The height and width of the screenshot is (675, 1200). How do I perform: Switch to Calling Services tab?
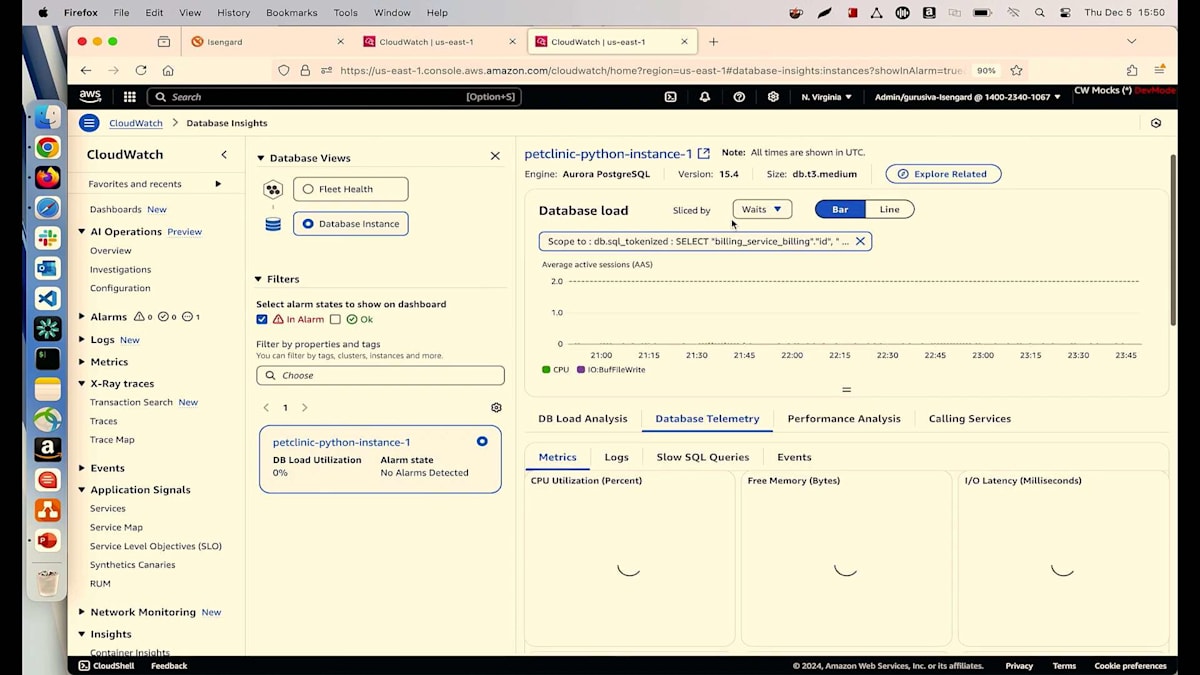pyautogui.click(x=970, y=419)
